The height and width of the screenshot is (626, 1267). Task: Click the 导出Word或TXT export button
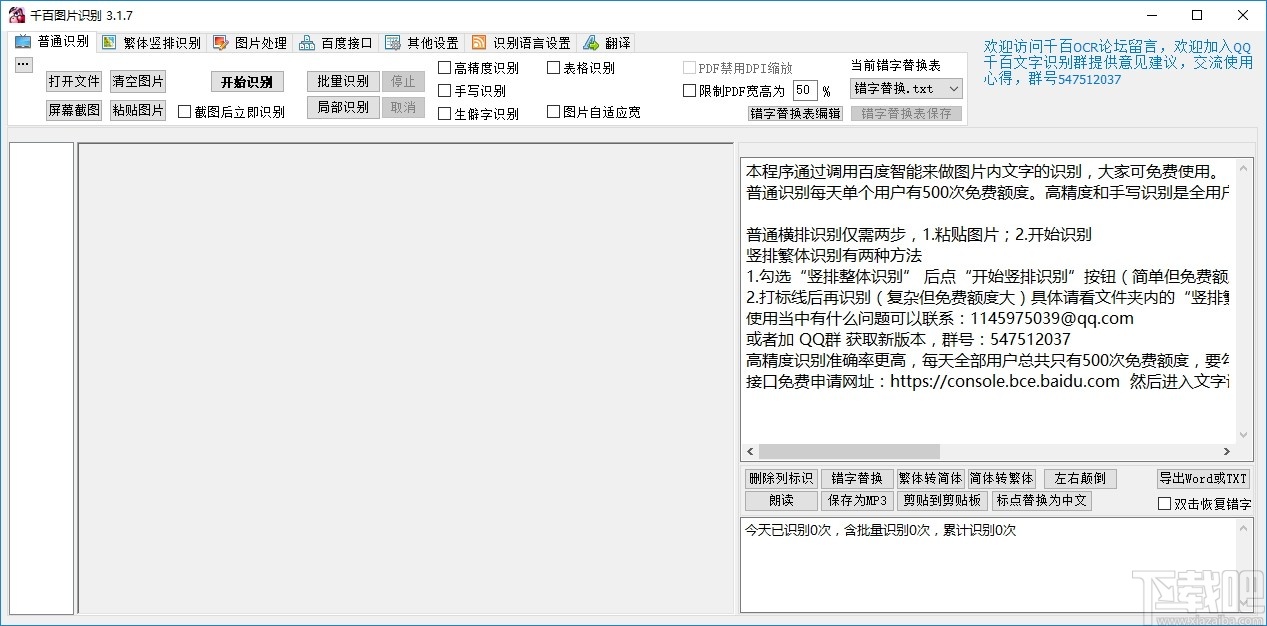click(x=1202, y=478)
